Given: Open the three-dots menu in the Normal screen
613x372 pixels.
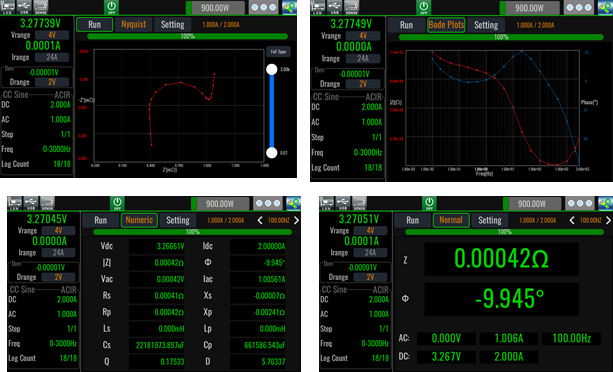Looking at the screenshot, I should click(580, 203).
